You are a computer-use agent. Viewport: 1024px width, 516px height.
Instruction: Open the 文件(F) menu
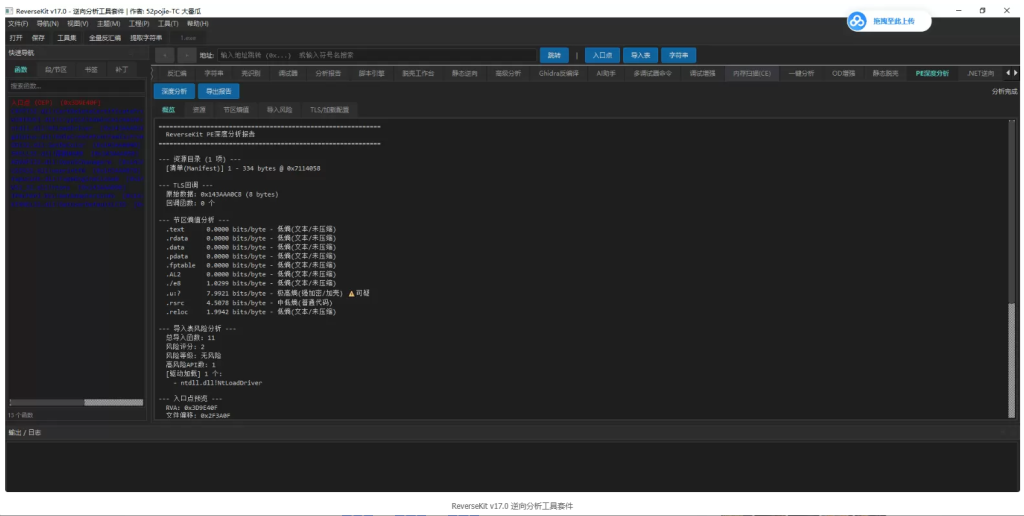click(18, 24)
